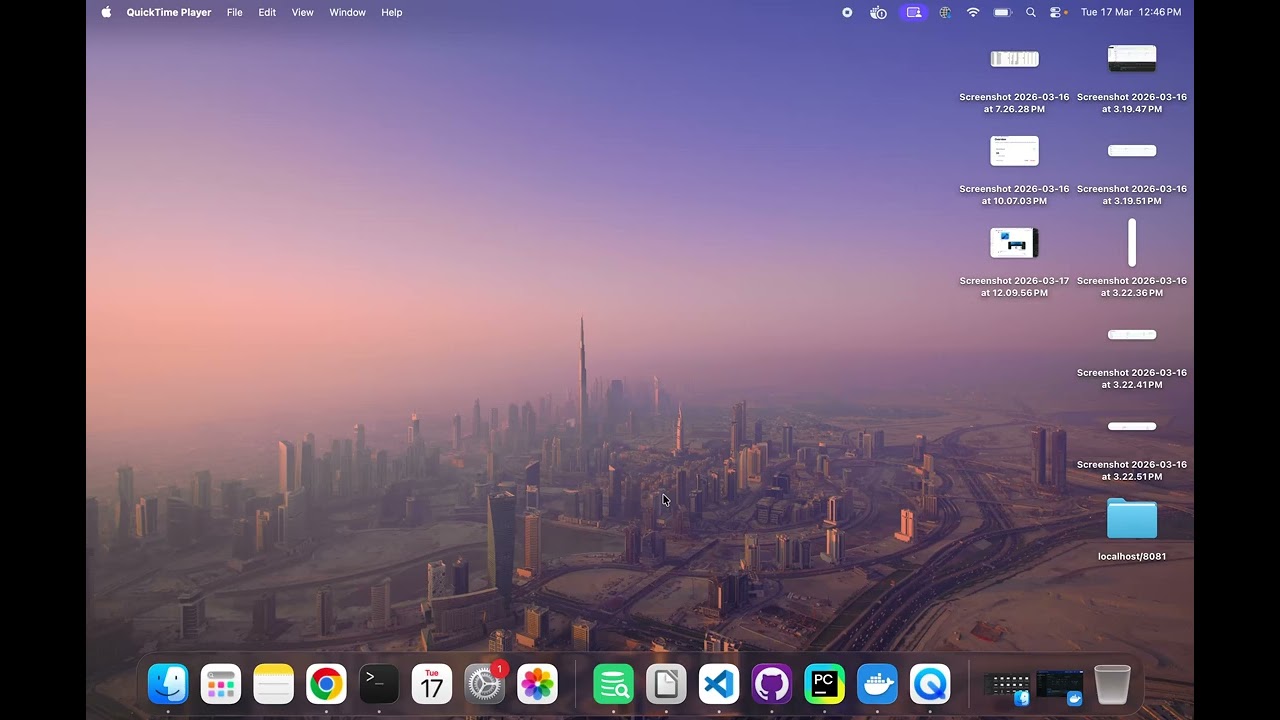
Task: Open Spotlight search
Action: click(1031, 12)
